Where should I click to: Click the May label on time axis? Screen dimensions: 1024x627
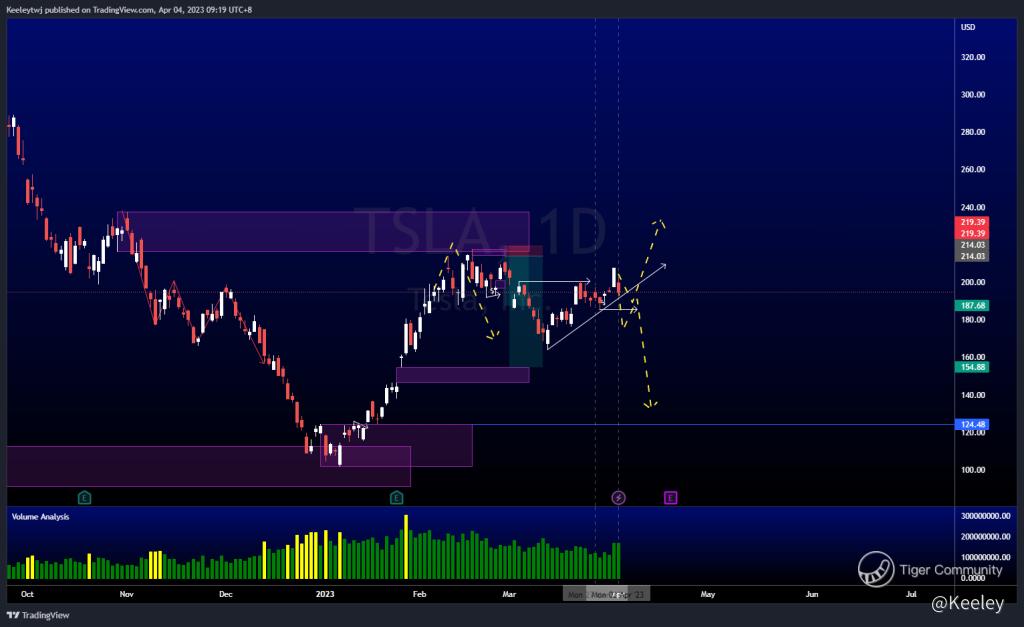pos(708,594)
